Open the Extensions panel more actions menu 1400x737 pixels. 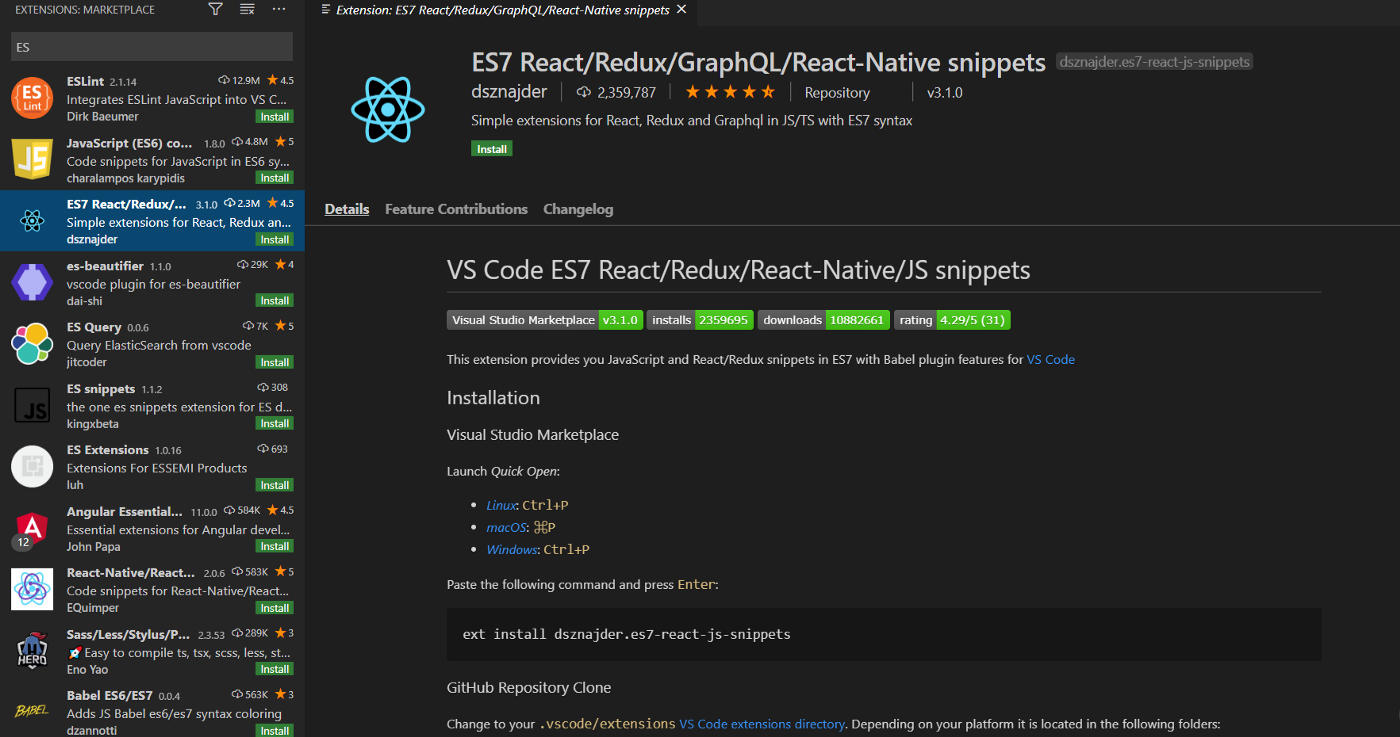pyautogui.click(x=279, y=9)
